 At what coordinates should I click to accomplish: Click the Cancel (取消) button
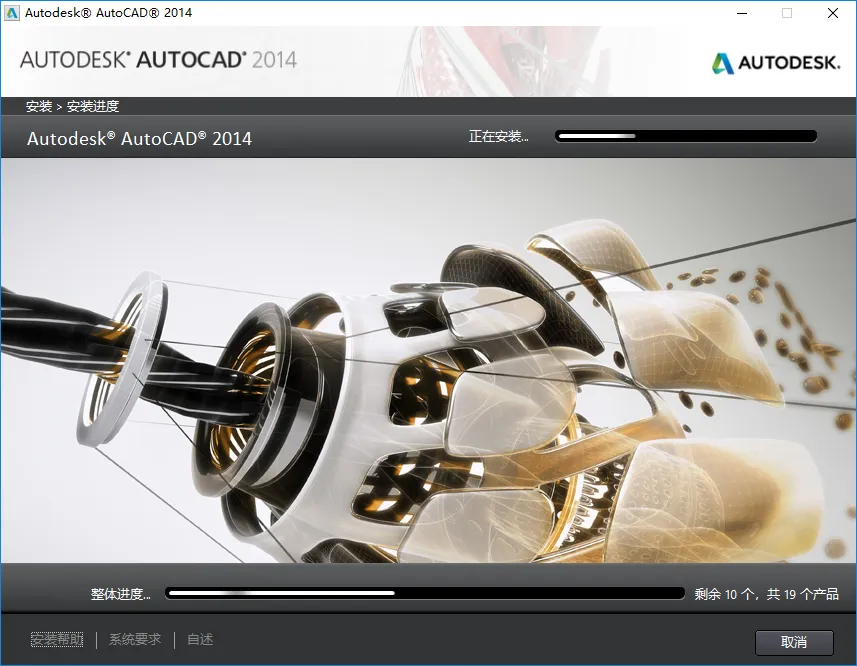point(794,642)
